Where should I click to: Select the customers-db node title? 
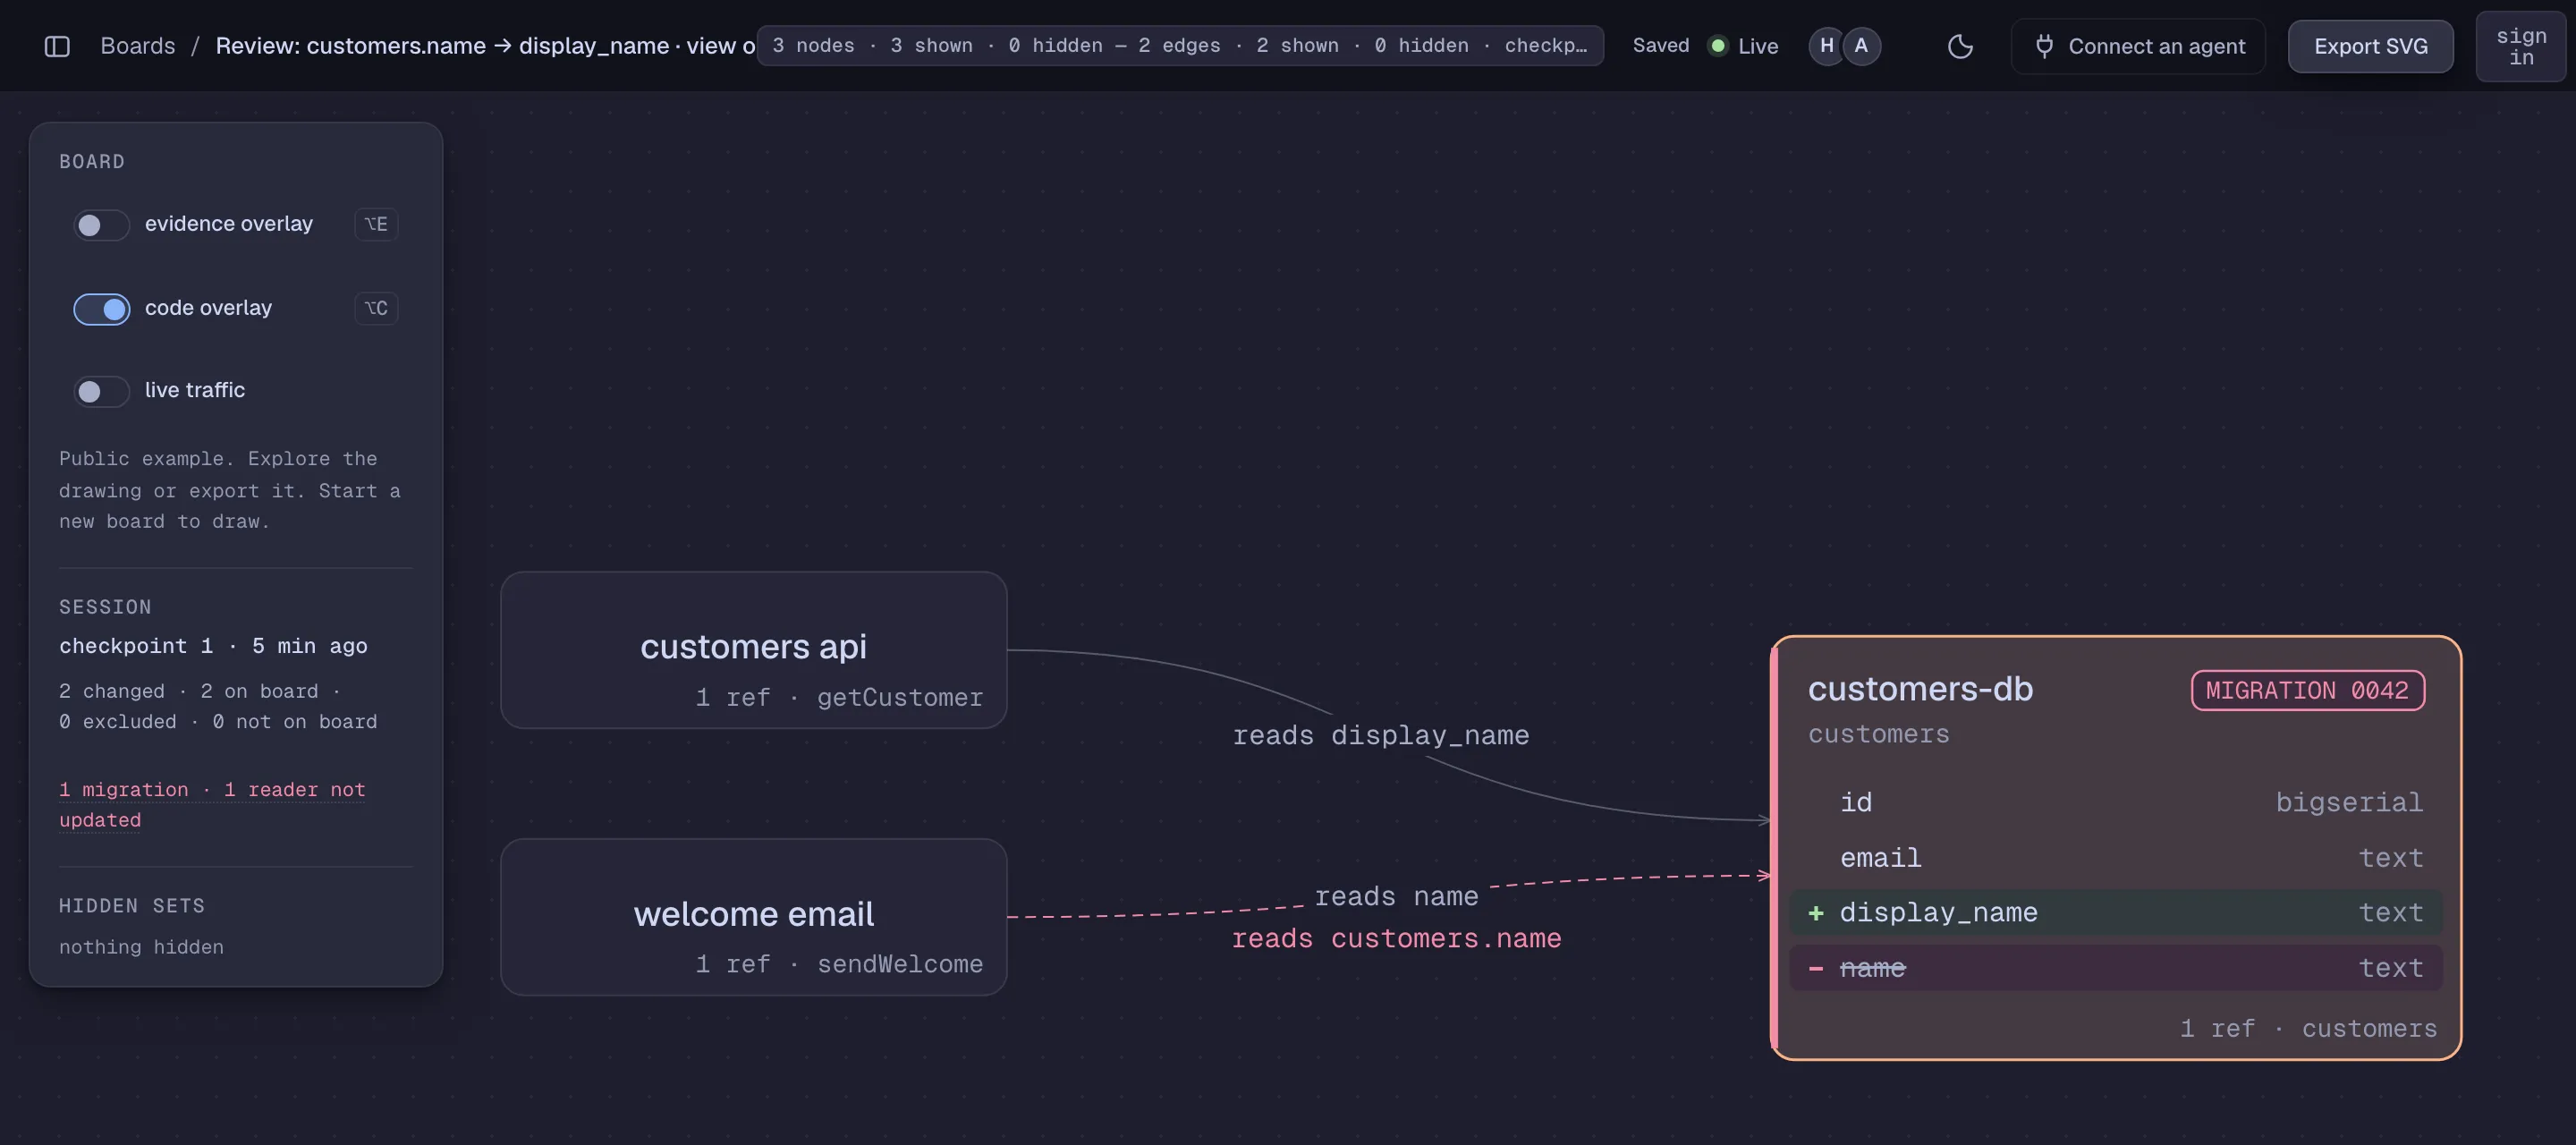point(1920,689)
